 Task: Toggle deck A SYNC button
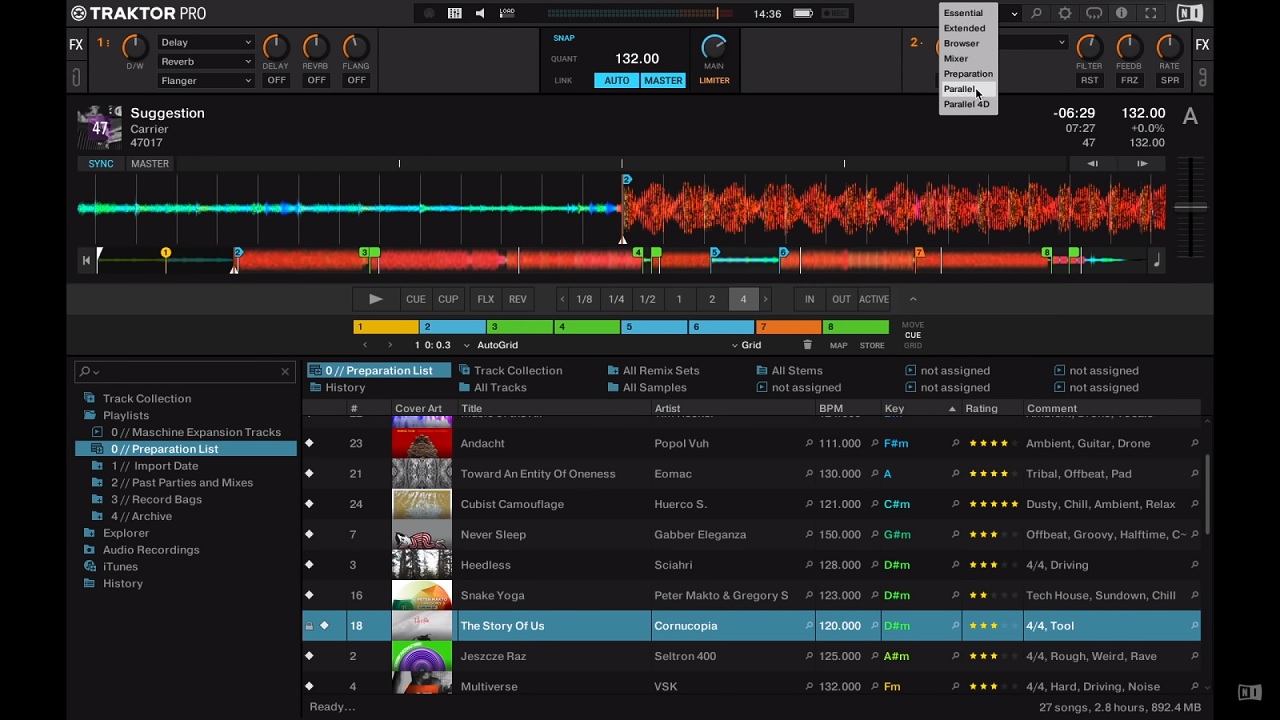(101, 164)
